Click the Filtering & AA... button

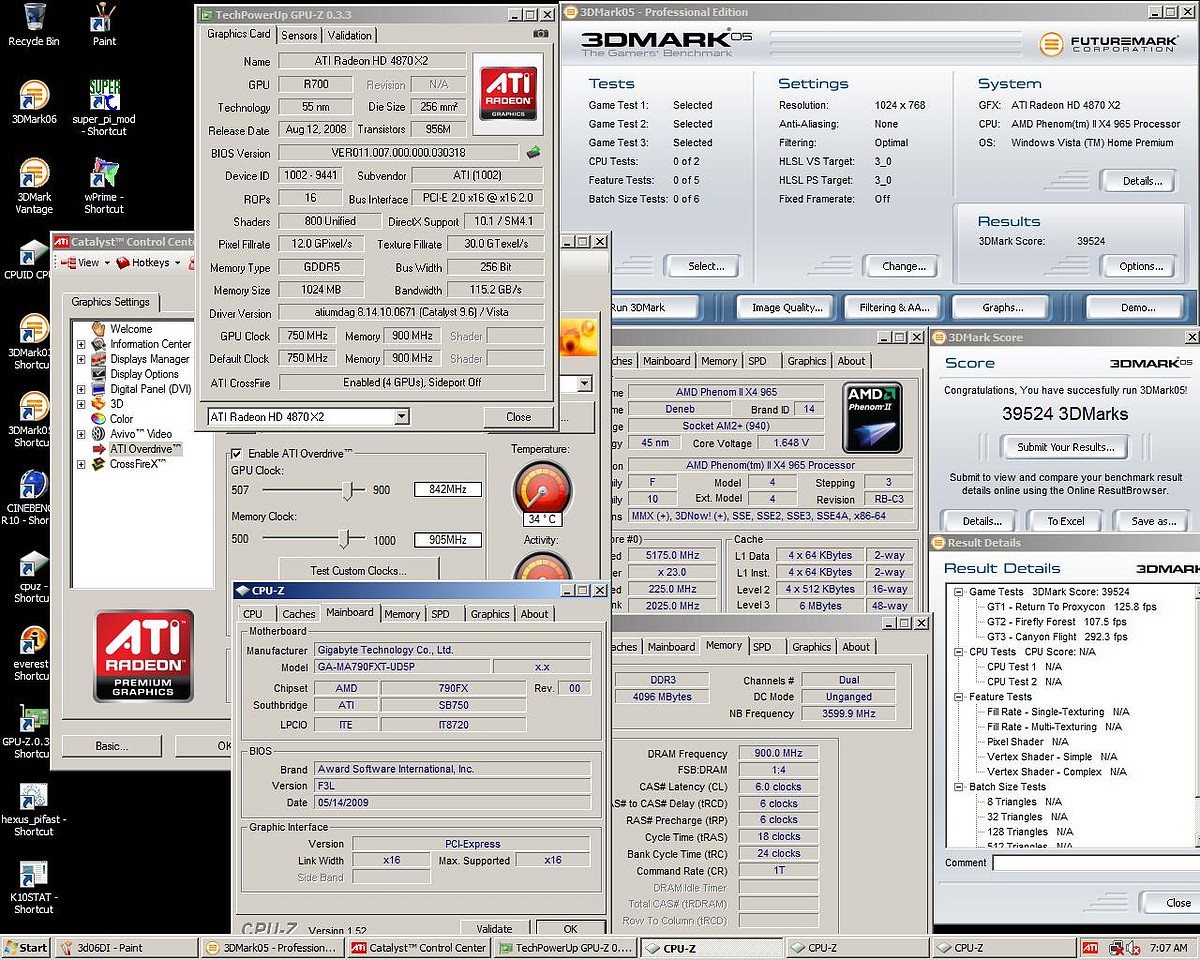pos(895,307)
